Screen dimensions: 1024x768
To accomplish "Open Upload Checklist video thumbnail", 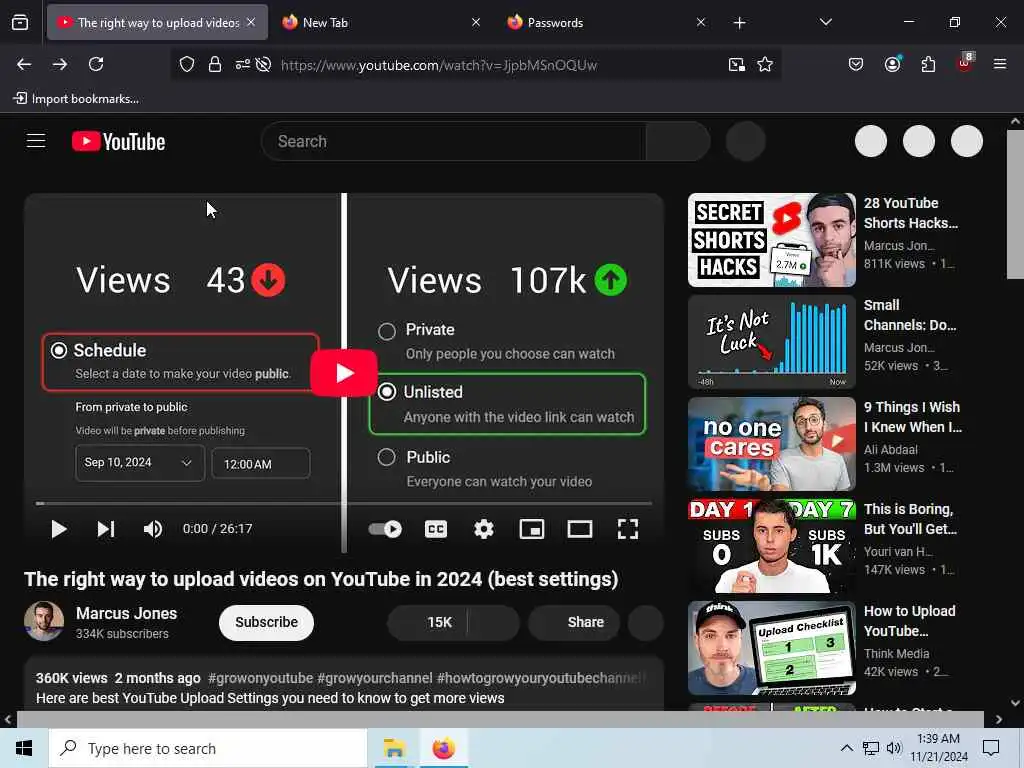I will 771,648.
